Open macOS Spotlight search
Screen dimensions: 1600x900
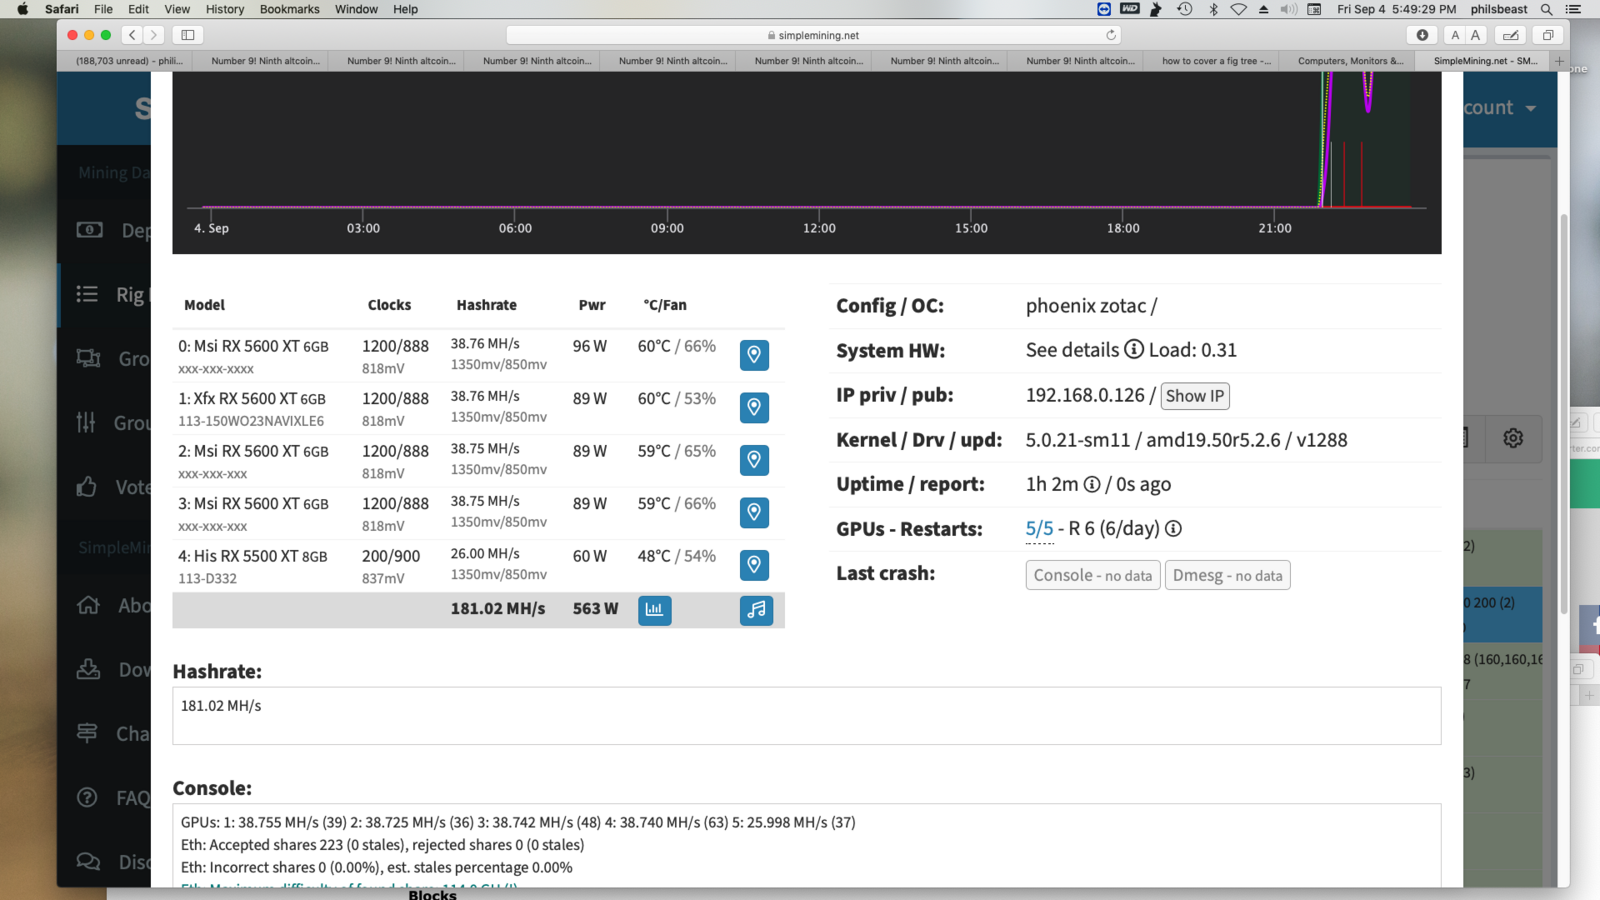click(1546, 9)
